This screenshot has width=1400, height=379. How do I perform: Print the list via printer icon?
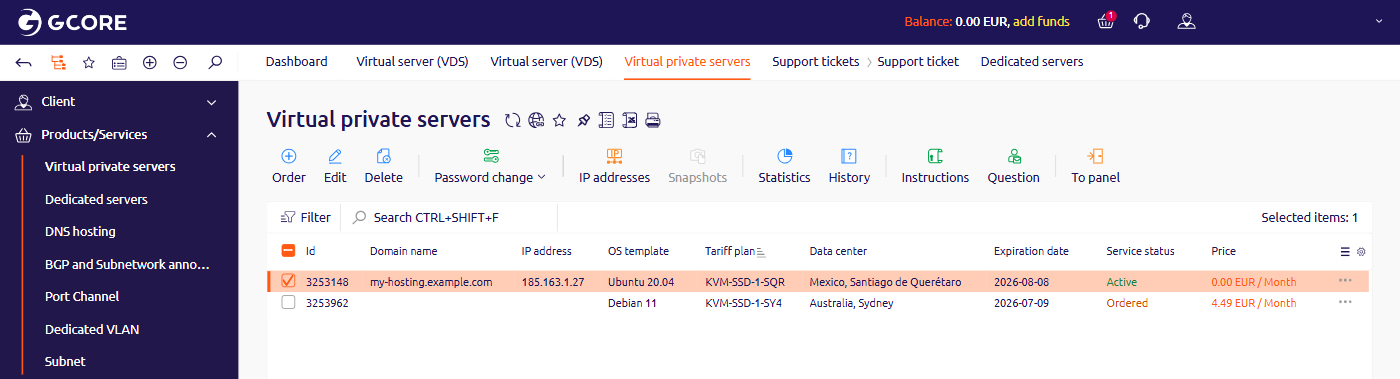pos(653,121)
